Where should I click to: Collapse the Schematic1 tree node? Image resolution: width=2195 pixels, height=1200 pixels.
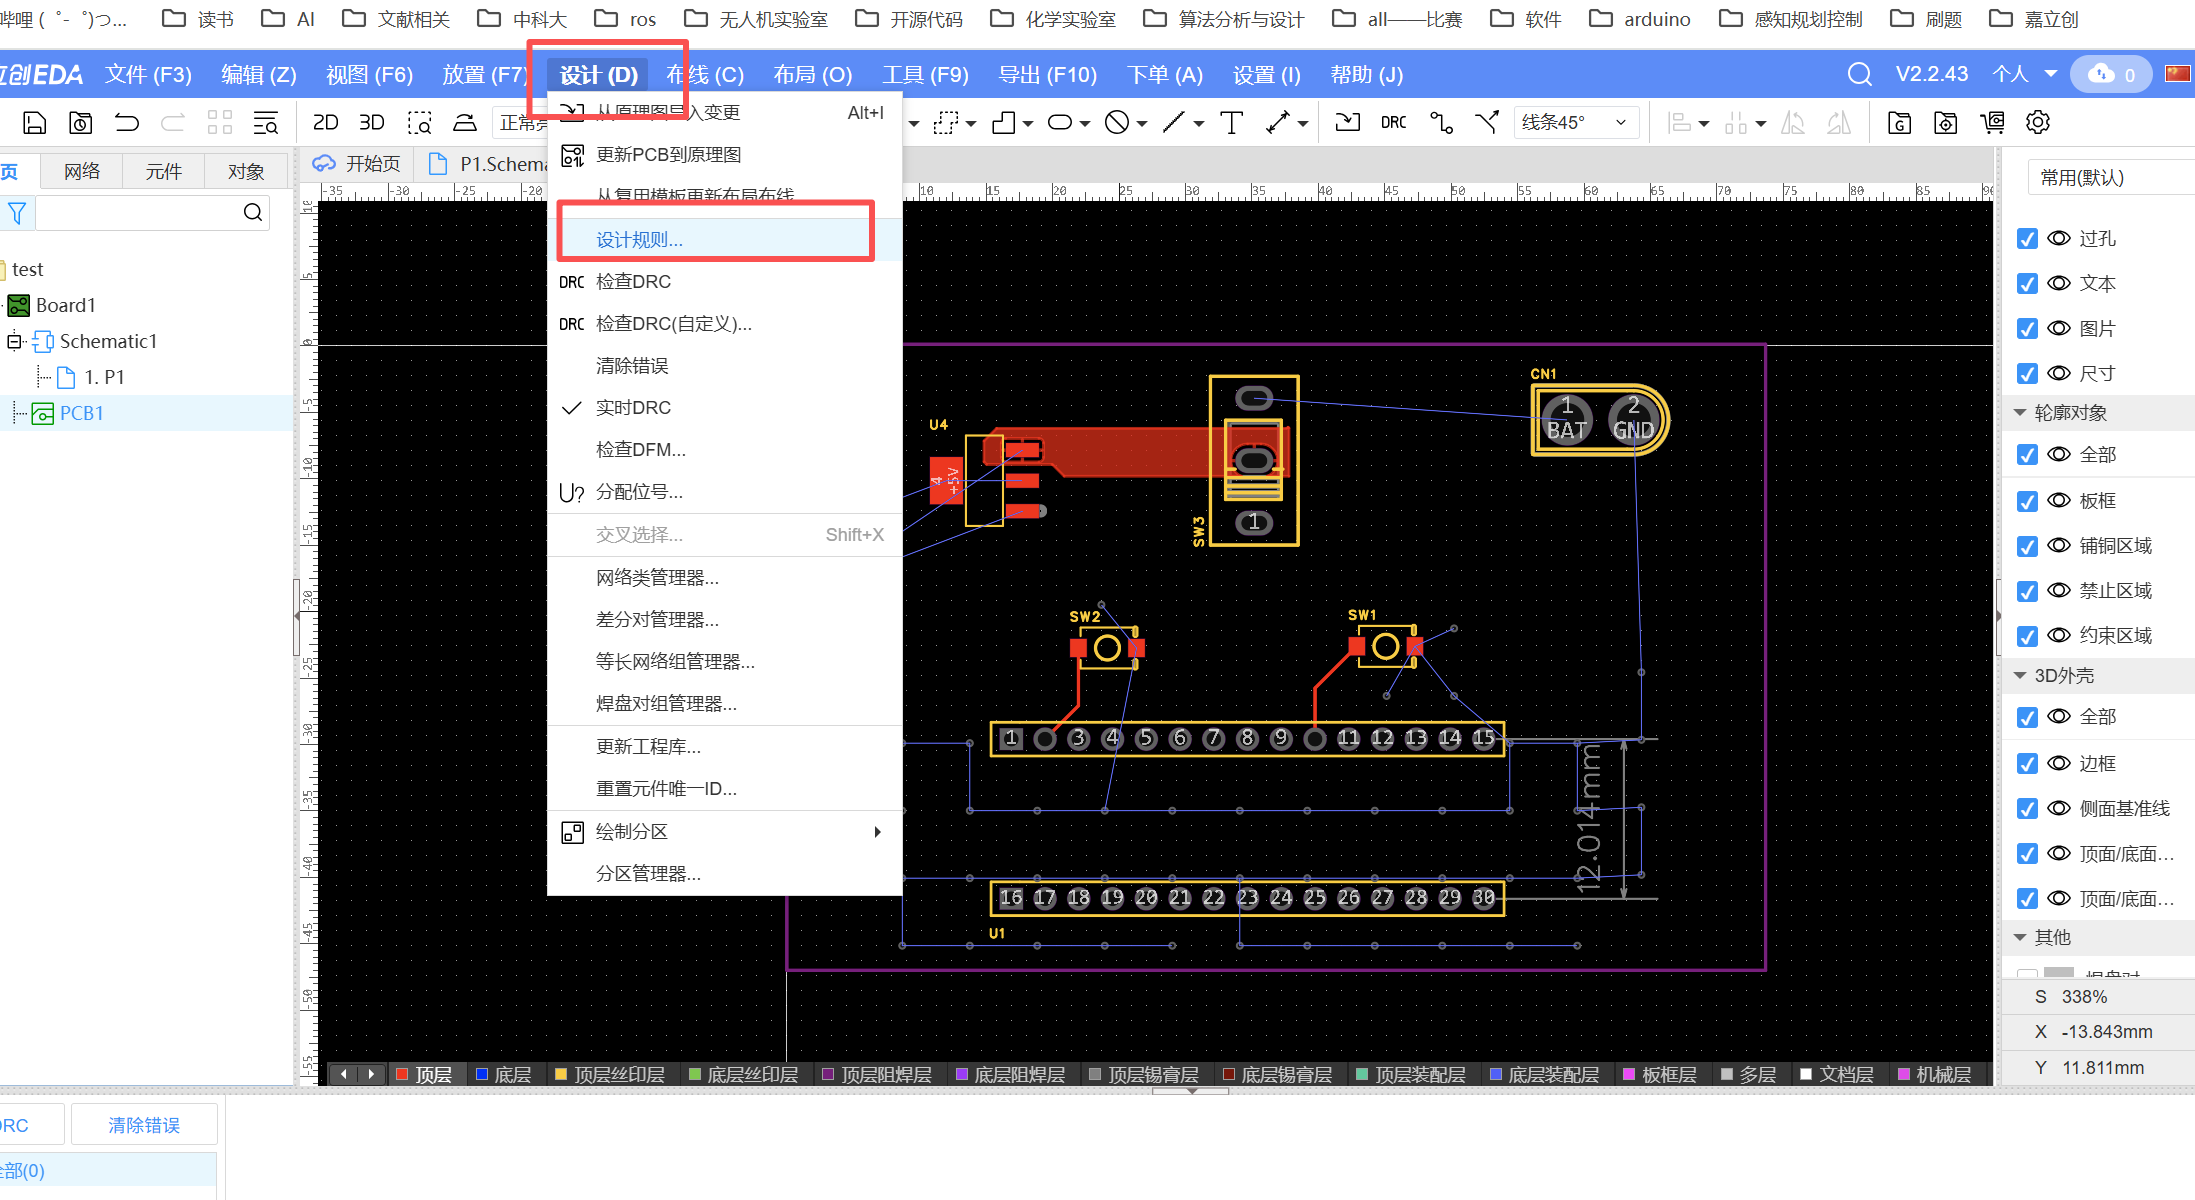pyautogui.click(x=14, y=341)
